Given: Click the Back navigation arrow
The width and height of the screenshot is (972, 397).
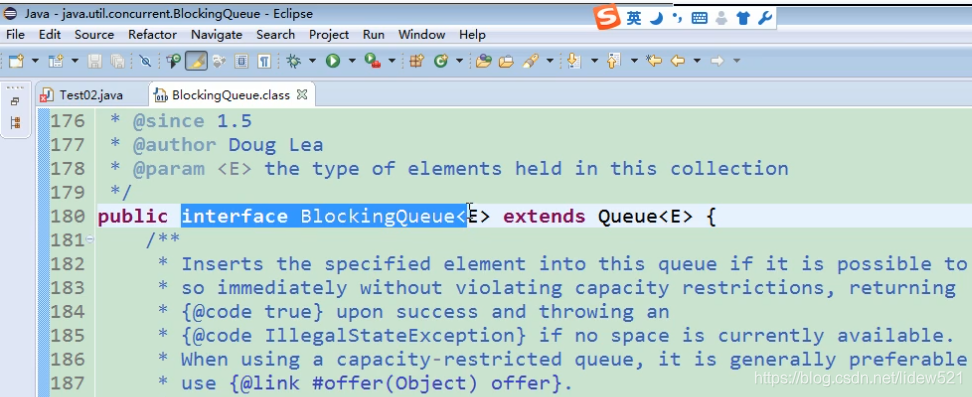Looking at the screenshot, I should coord(678,61).
